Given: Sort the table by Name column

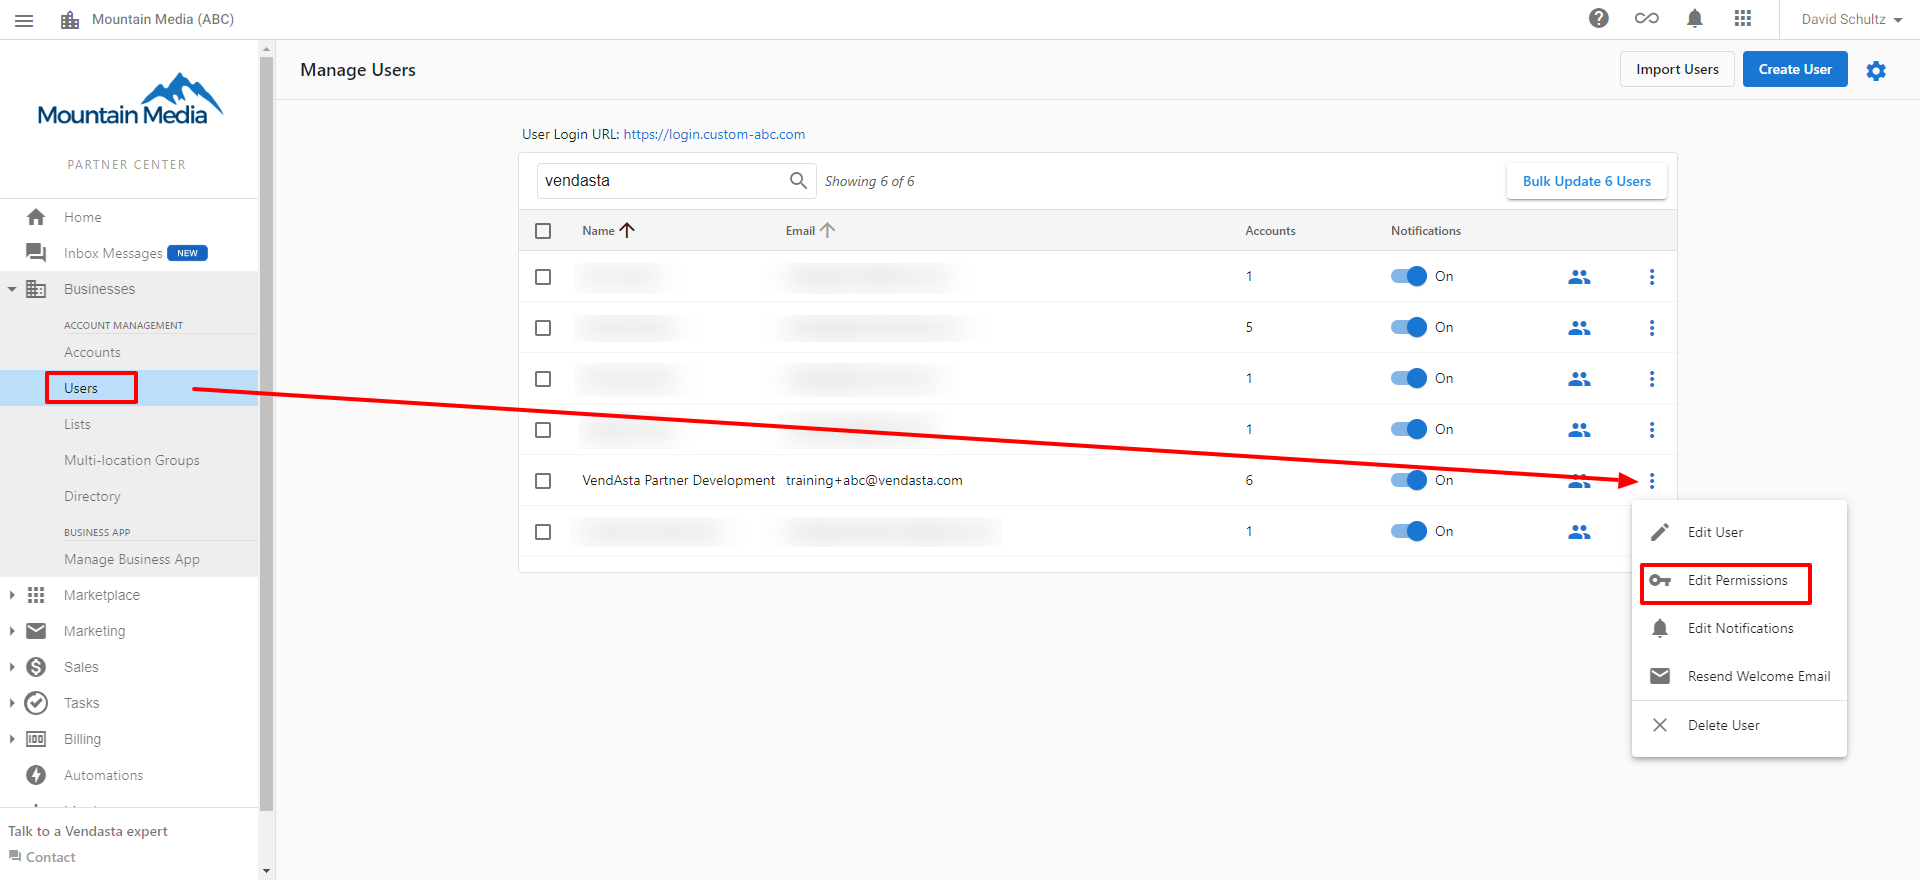Looking at the screenshot, I should point(608,230).
